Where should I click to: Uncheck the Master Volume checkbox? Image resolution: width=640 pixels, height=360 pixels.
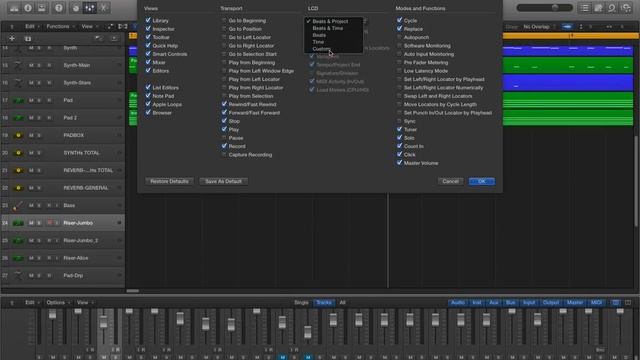tap(400, 162)
